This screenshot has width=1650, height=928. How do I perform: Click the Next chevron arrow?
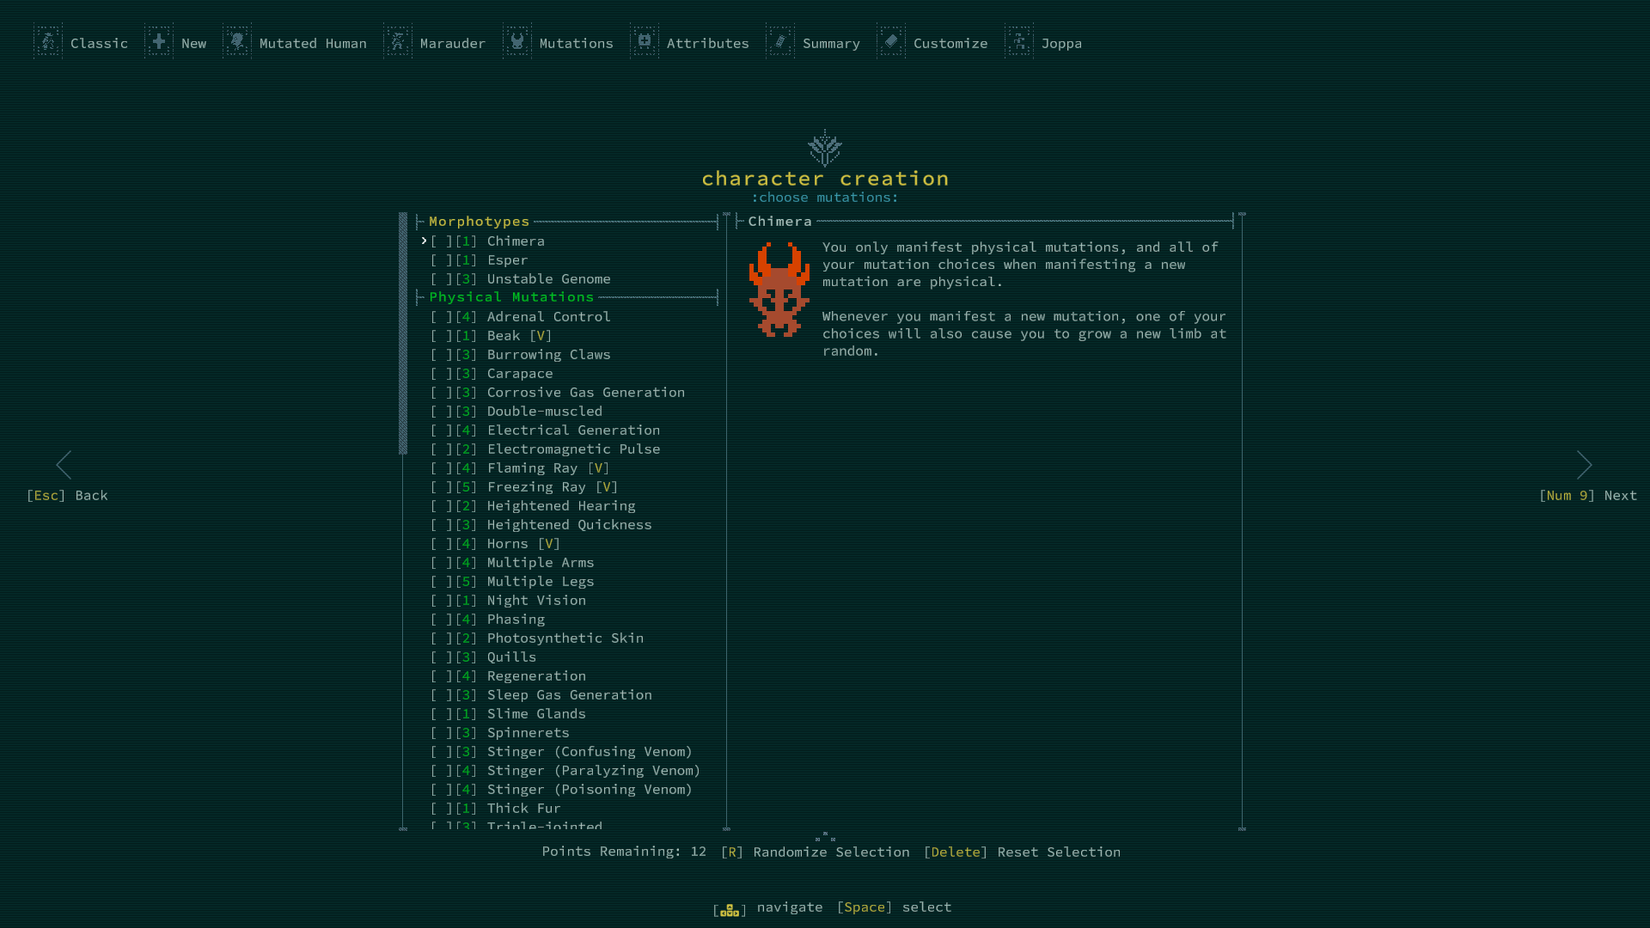pyautogui.click(x=1584, y=465)
